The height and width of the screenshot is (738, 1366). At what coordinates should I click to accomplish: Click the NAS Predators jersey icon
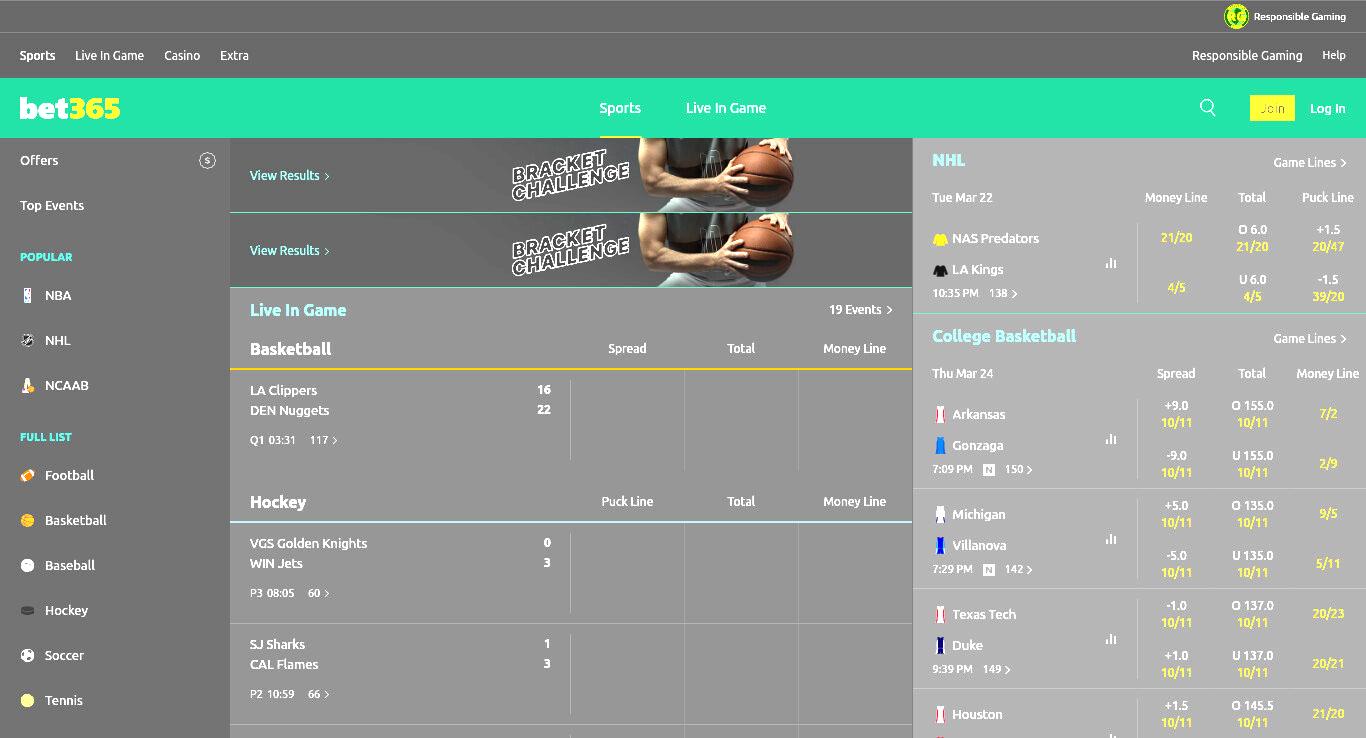[x=940, y=239]
